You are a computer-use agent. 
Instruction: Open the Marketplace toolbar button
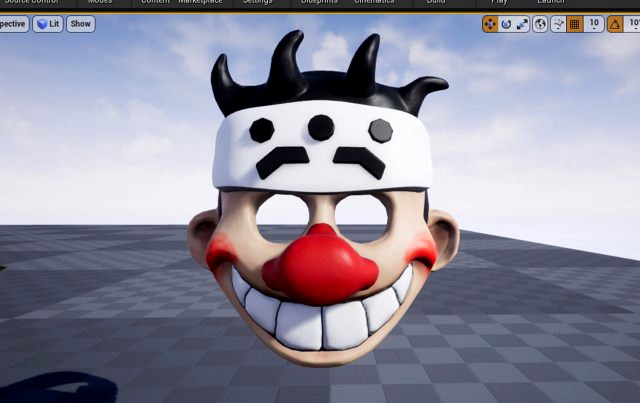pos(200,2)
